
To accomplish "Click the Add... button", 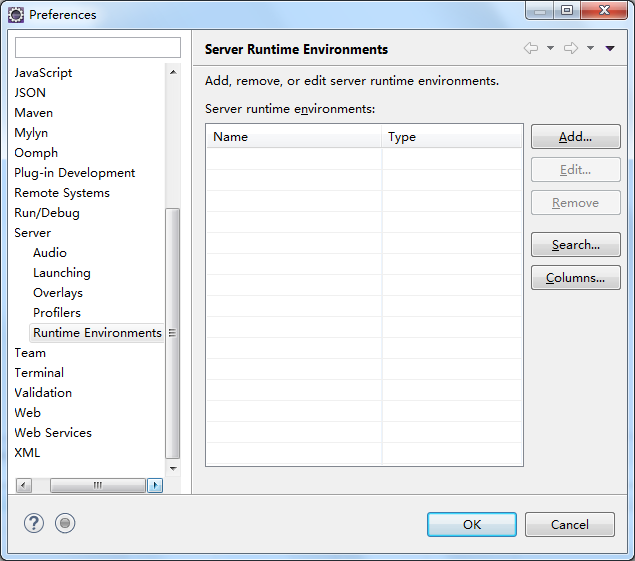I will 575,137.
